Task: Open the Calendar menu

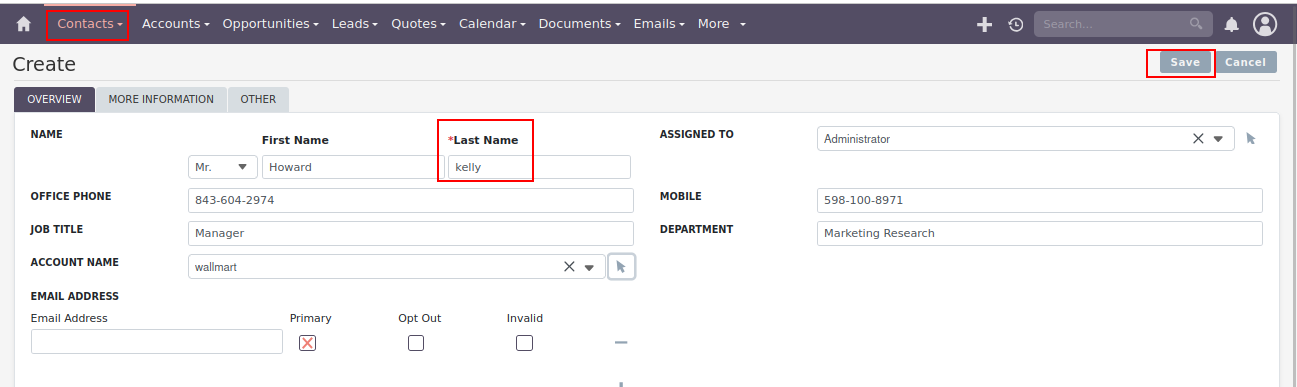Action: pyautogui.click(x=492, y=24)
